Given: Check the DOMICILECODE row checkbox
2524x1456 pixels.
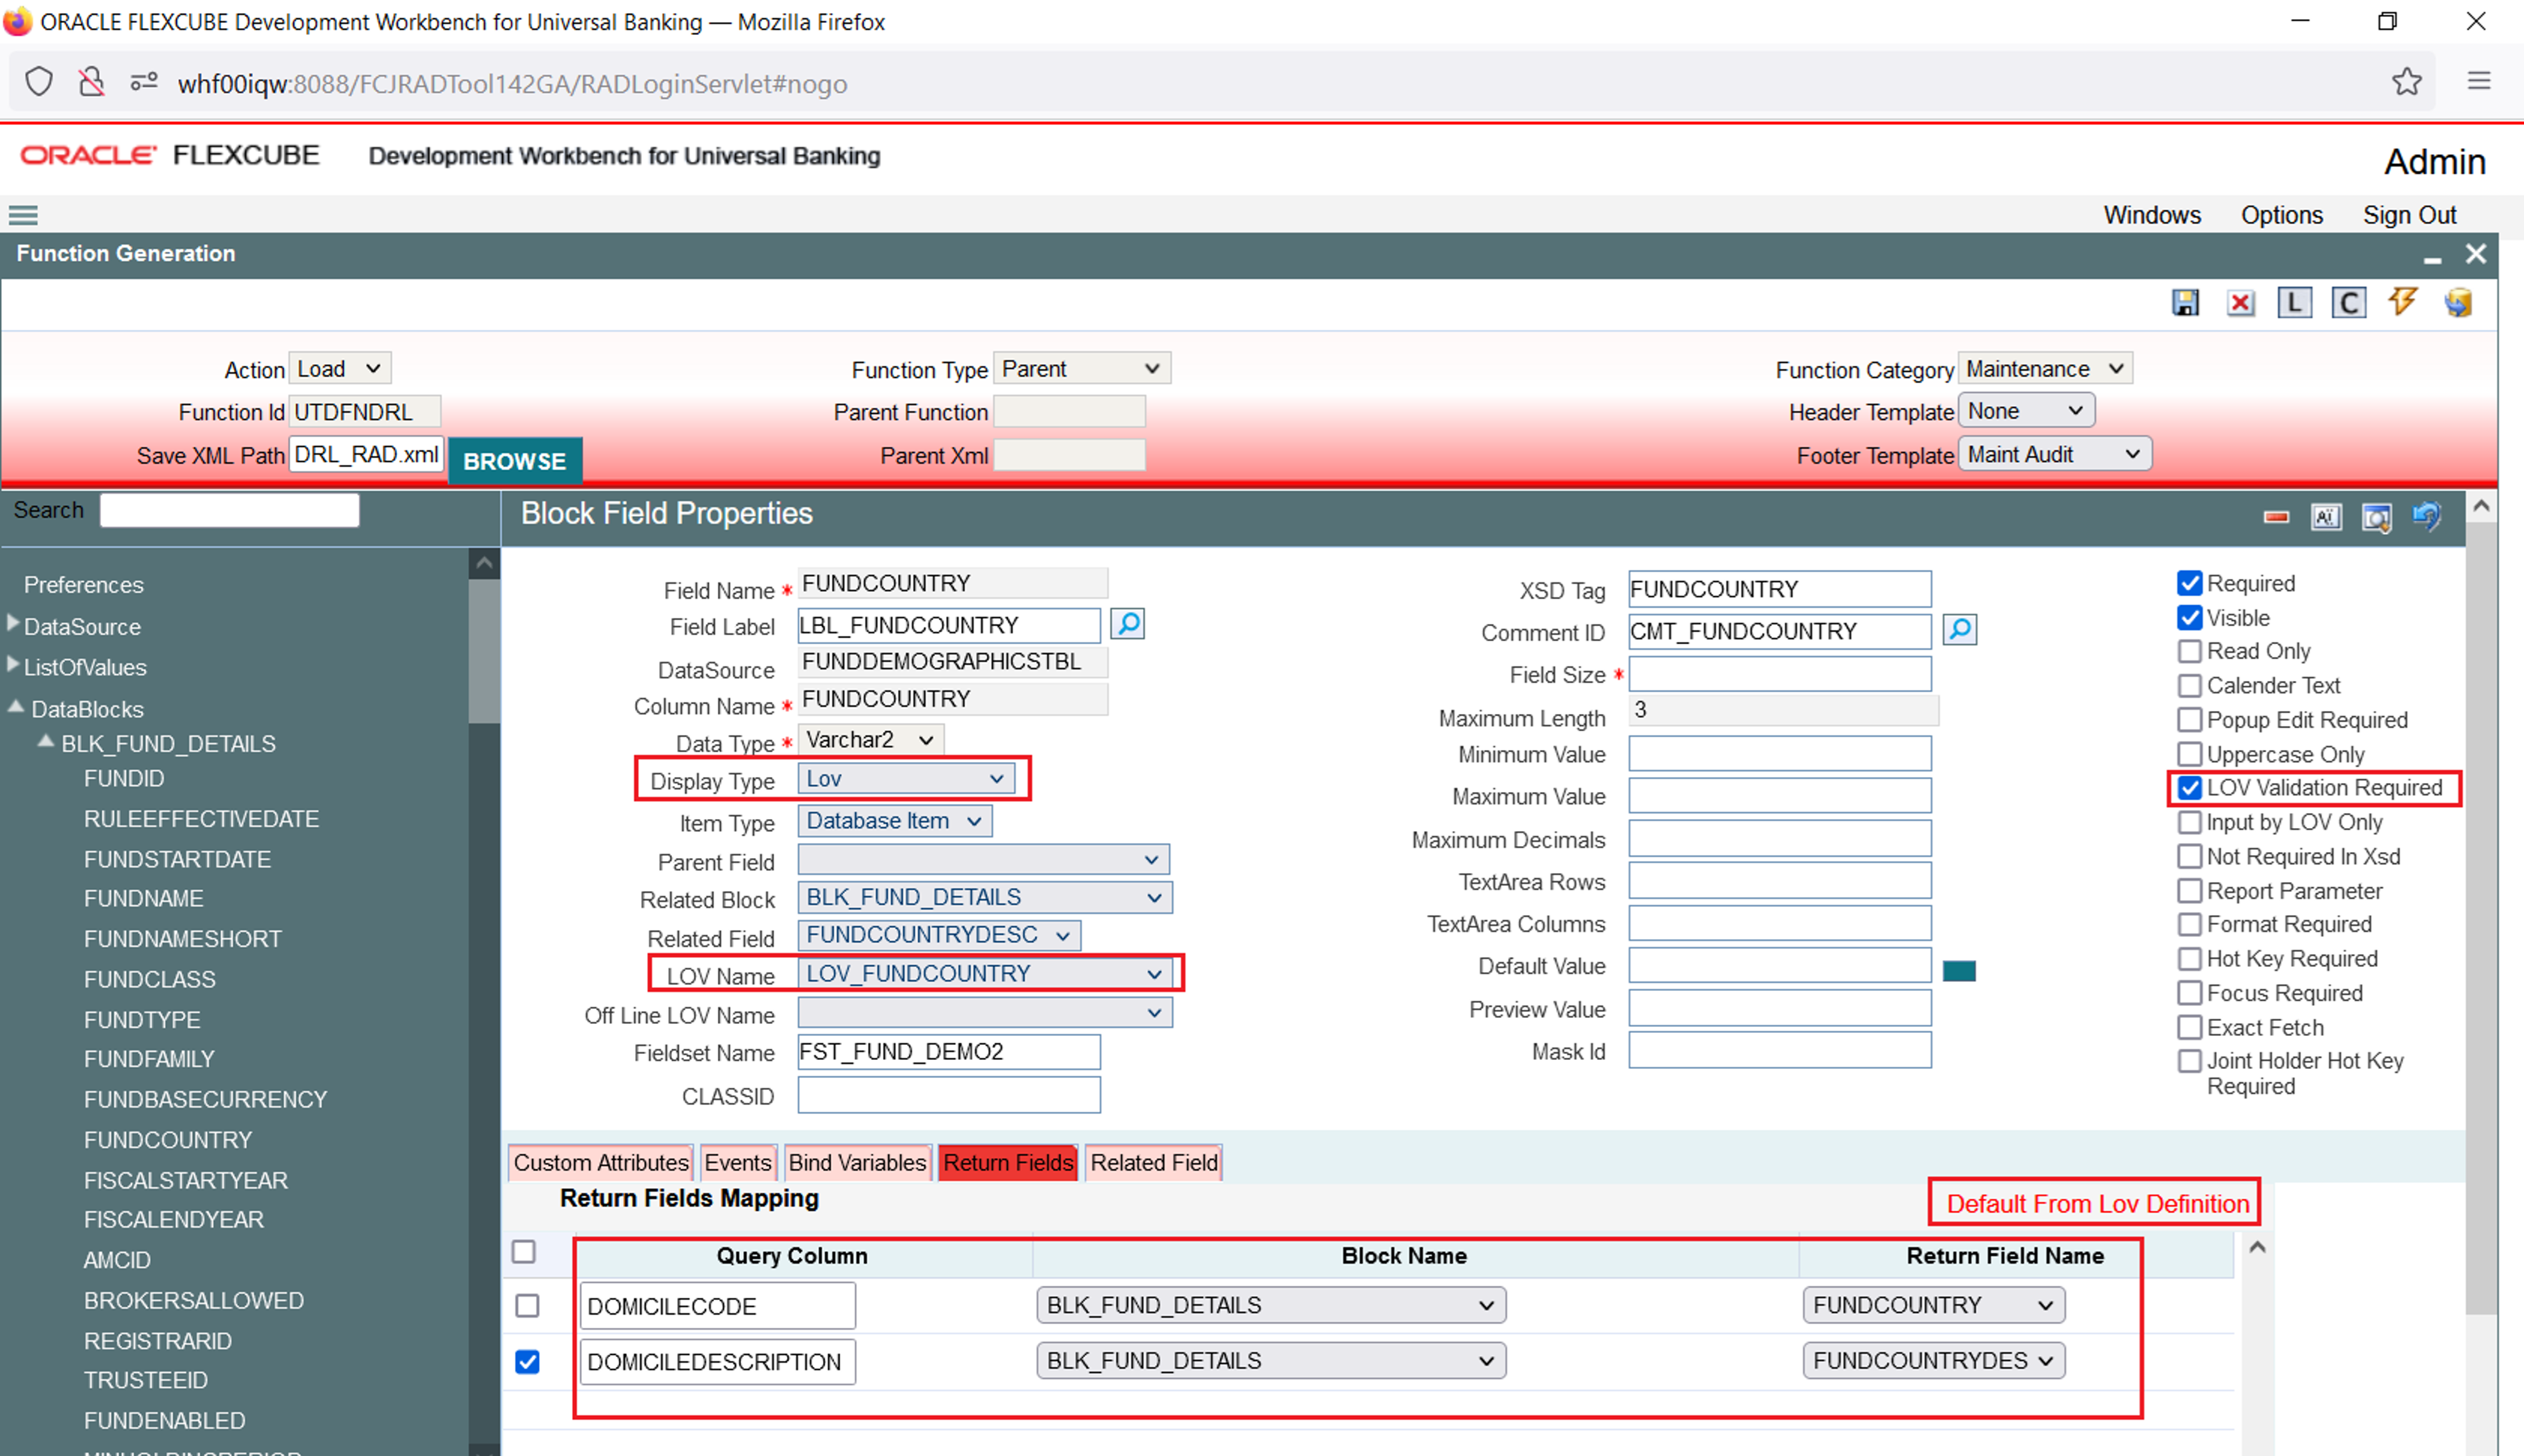Looking at the screenshot, I should 527,1306.
